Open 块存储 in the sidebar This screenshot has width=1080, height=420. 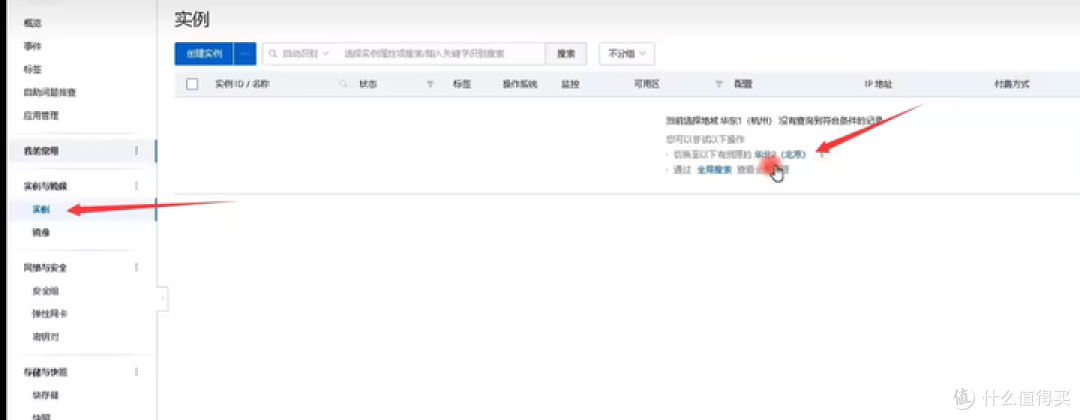click(45, 395)
